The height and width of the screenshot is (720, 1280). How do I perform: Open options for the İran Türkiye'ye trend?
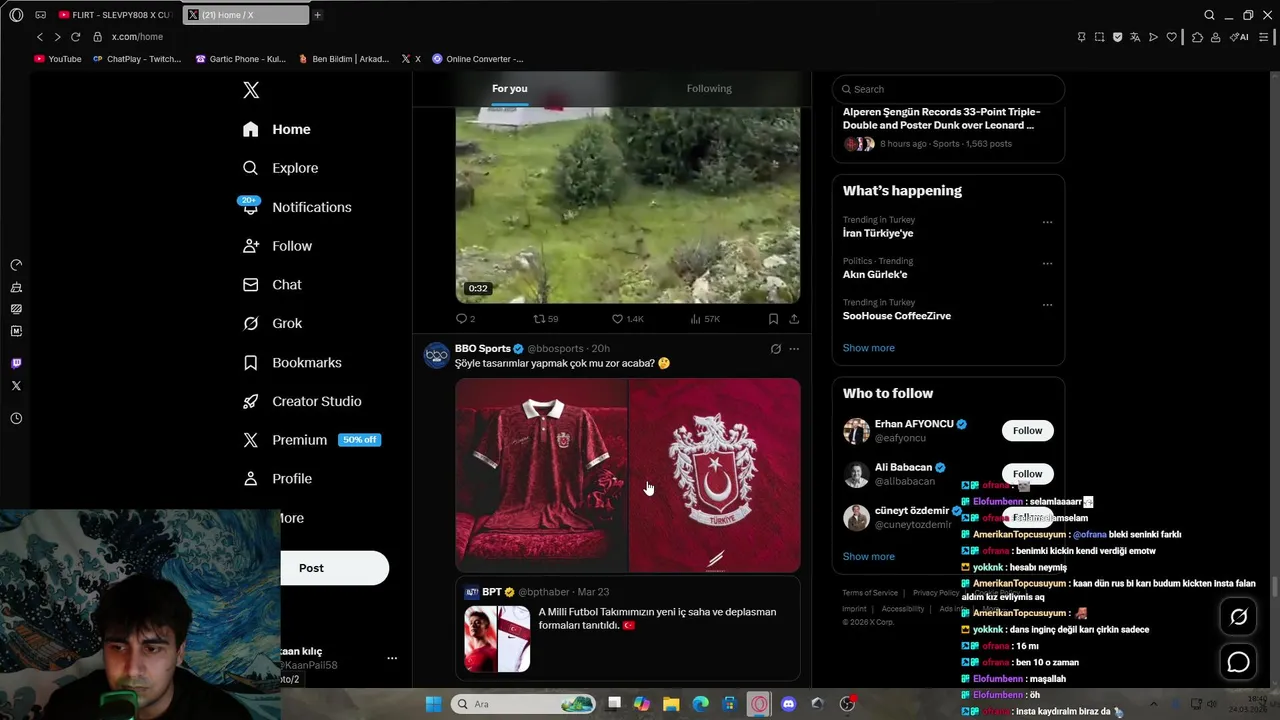[1047, 222]
